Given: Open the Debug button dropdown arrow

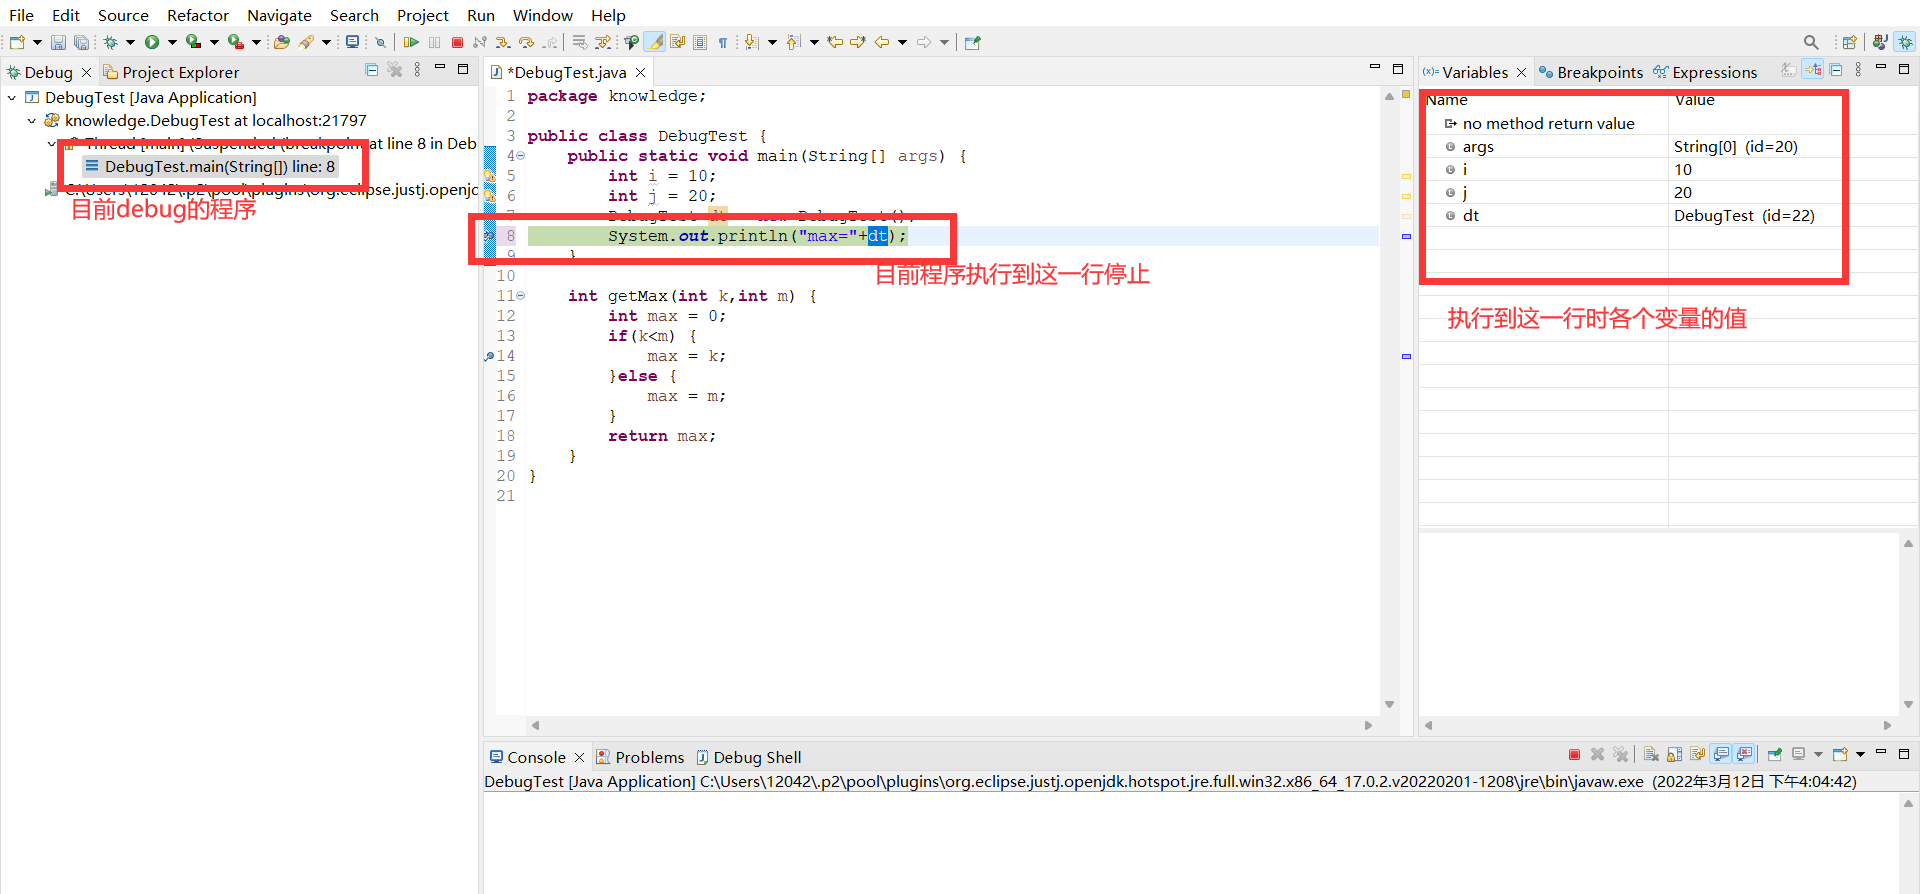Looking at the screenshot, I should tap(130, 42).
